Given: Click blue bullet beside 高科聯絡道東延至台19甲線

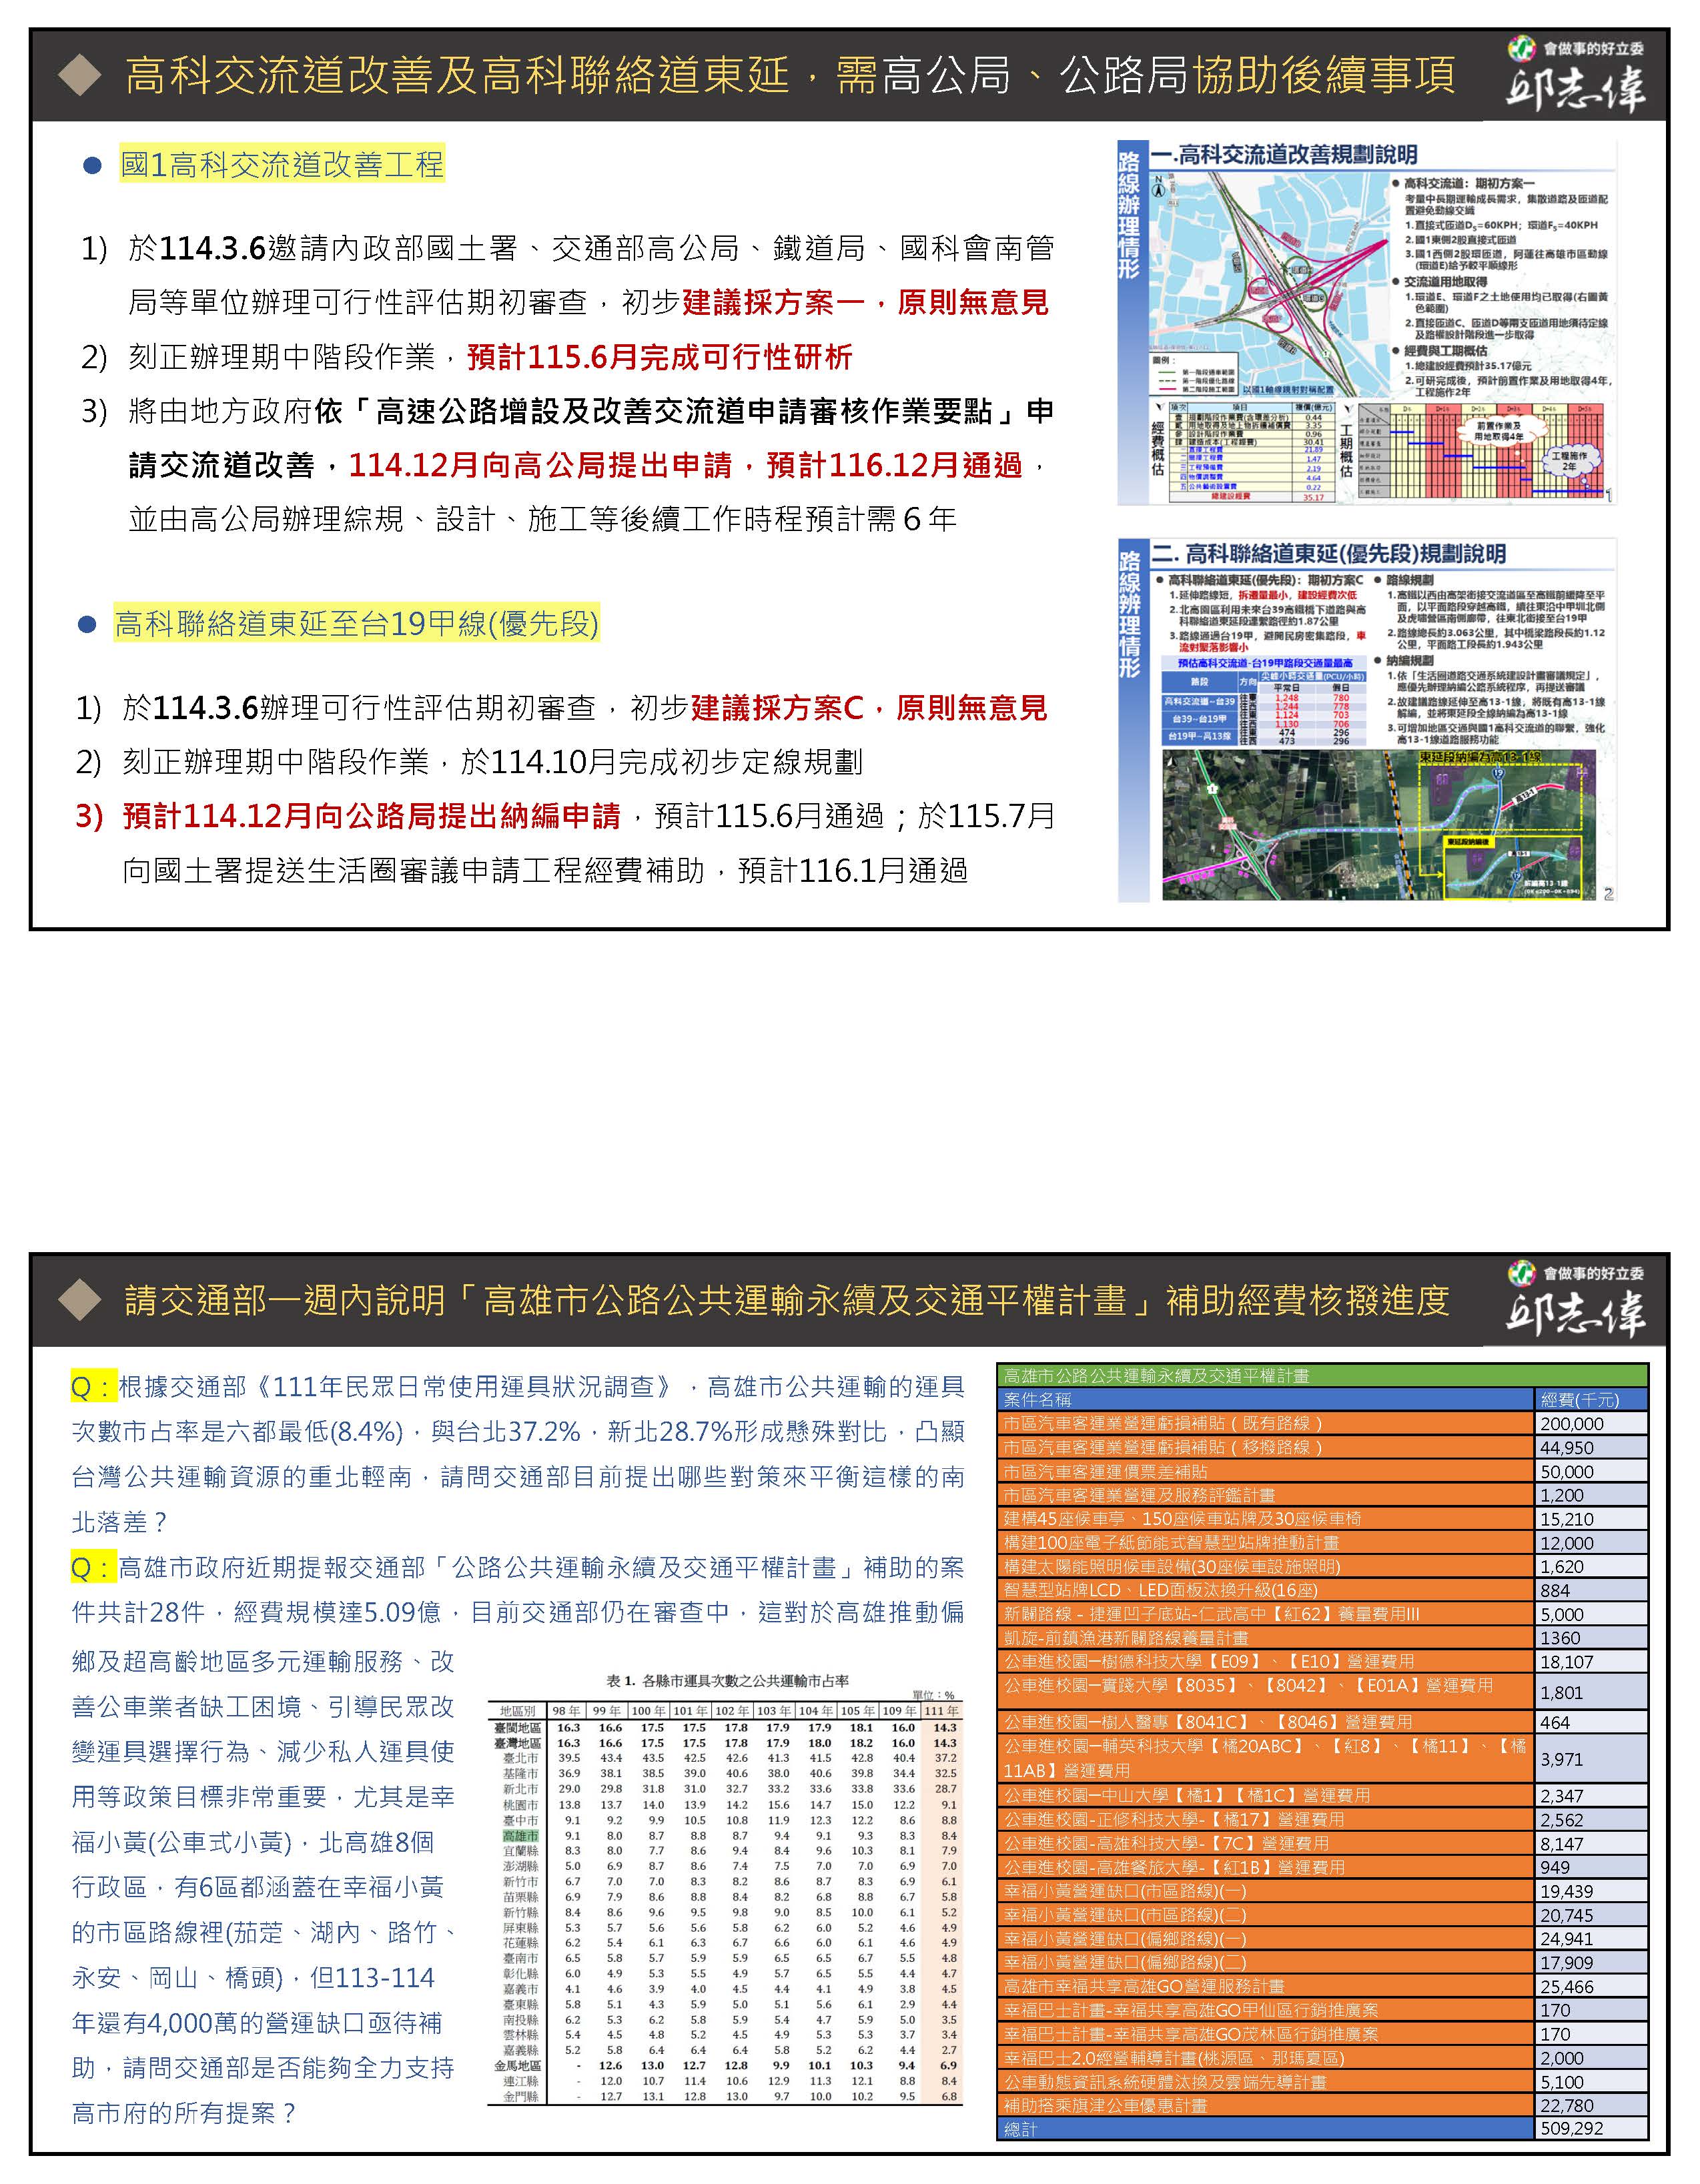Looking at the screenshot, I should (x=88, y=626).
